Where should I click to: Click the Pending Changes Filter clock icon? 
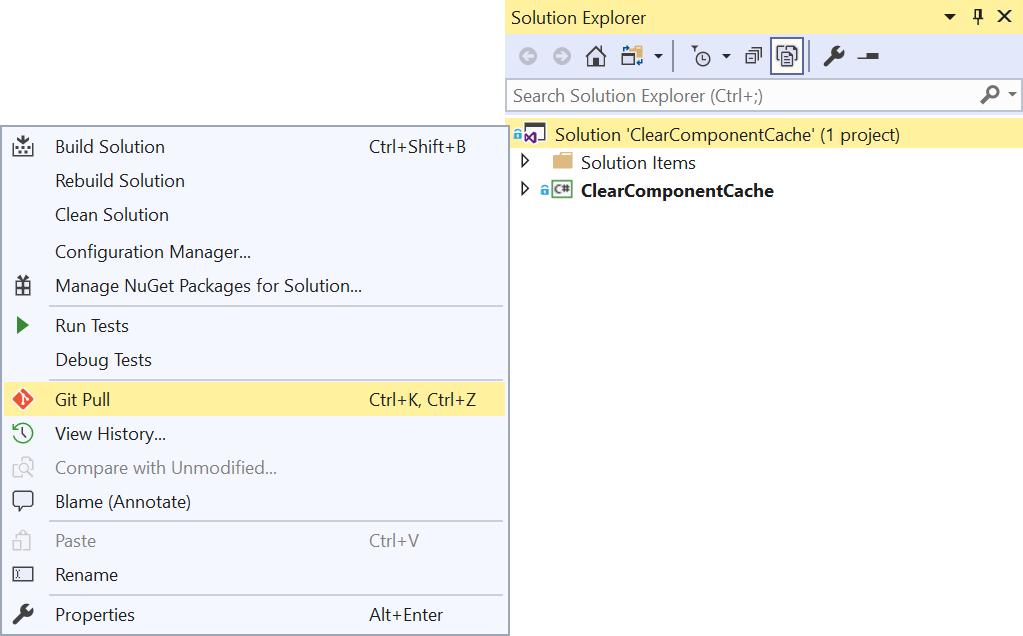click(701, 57)
